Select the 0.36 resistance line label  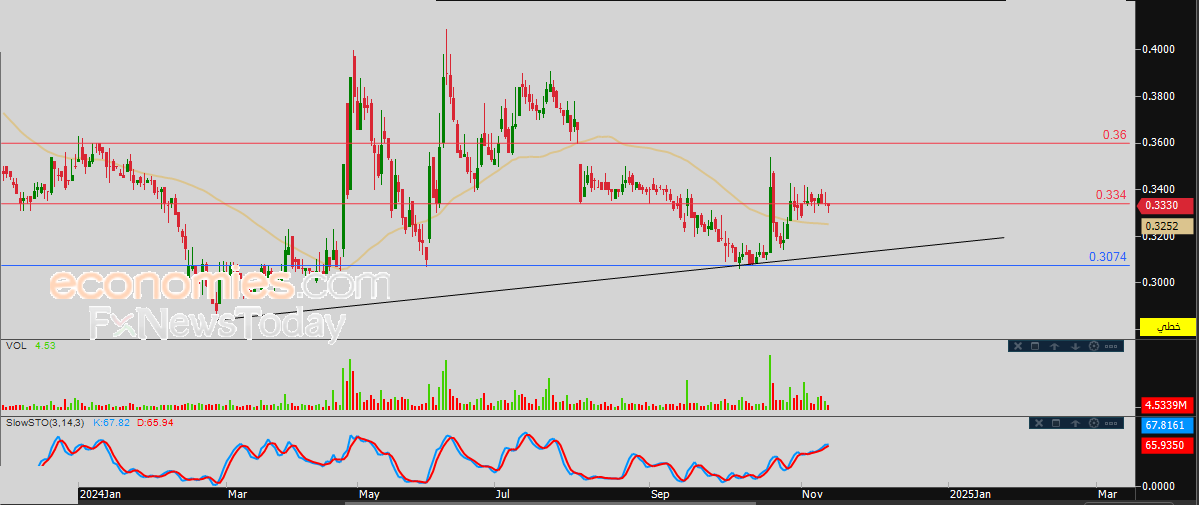[x=1114, y=135]
